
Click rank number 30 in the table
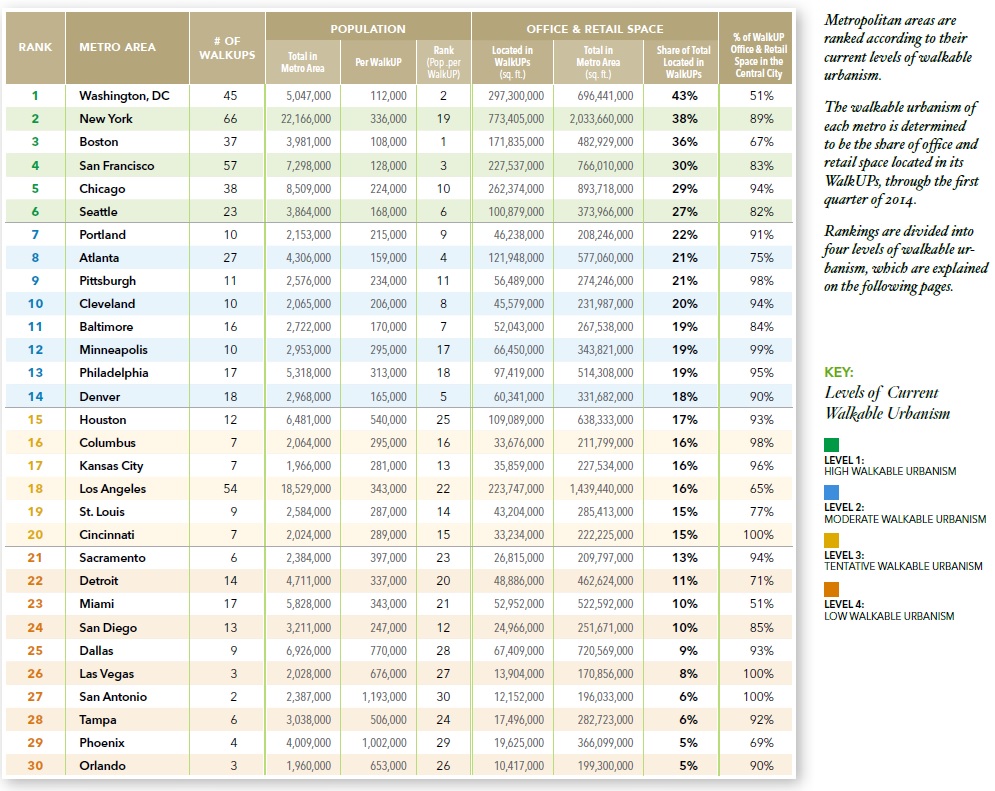tap(36, 766)
